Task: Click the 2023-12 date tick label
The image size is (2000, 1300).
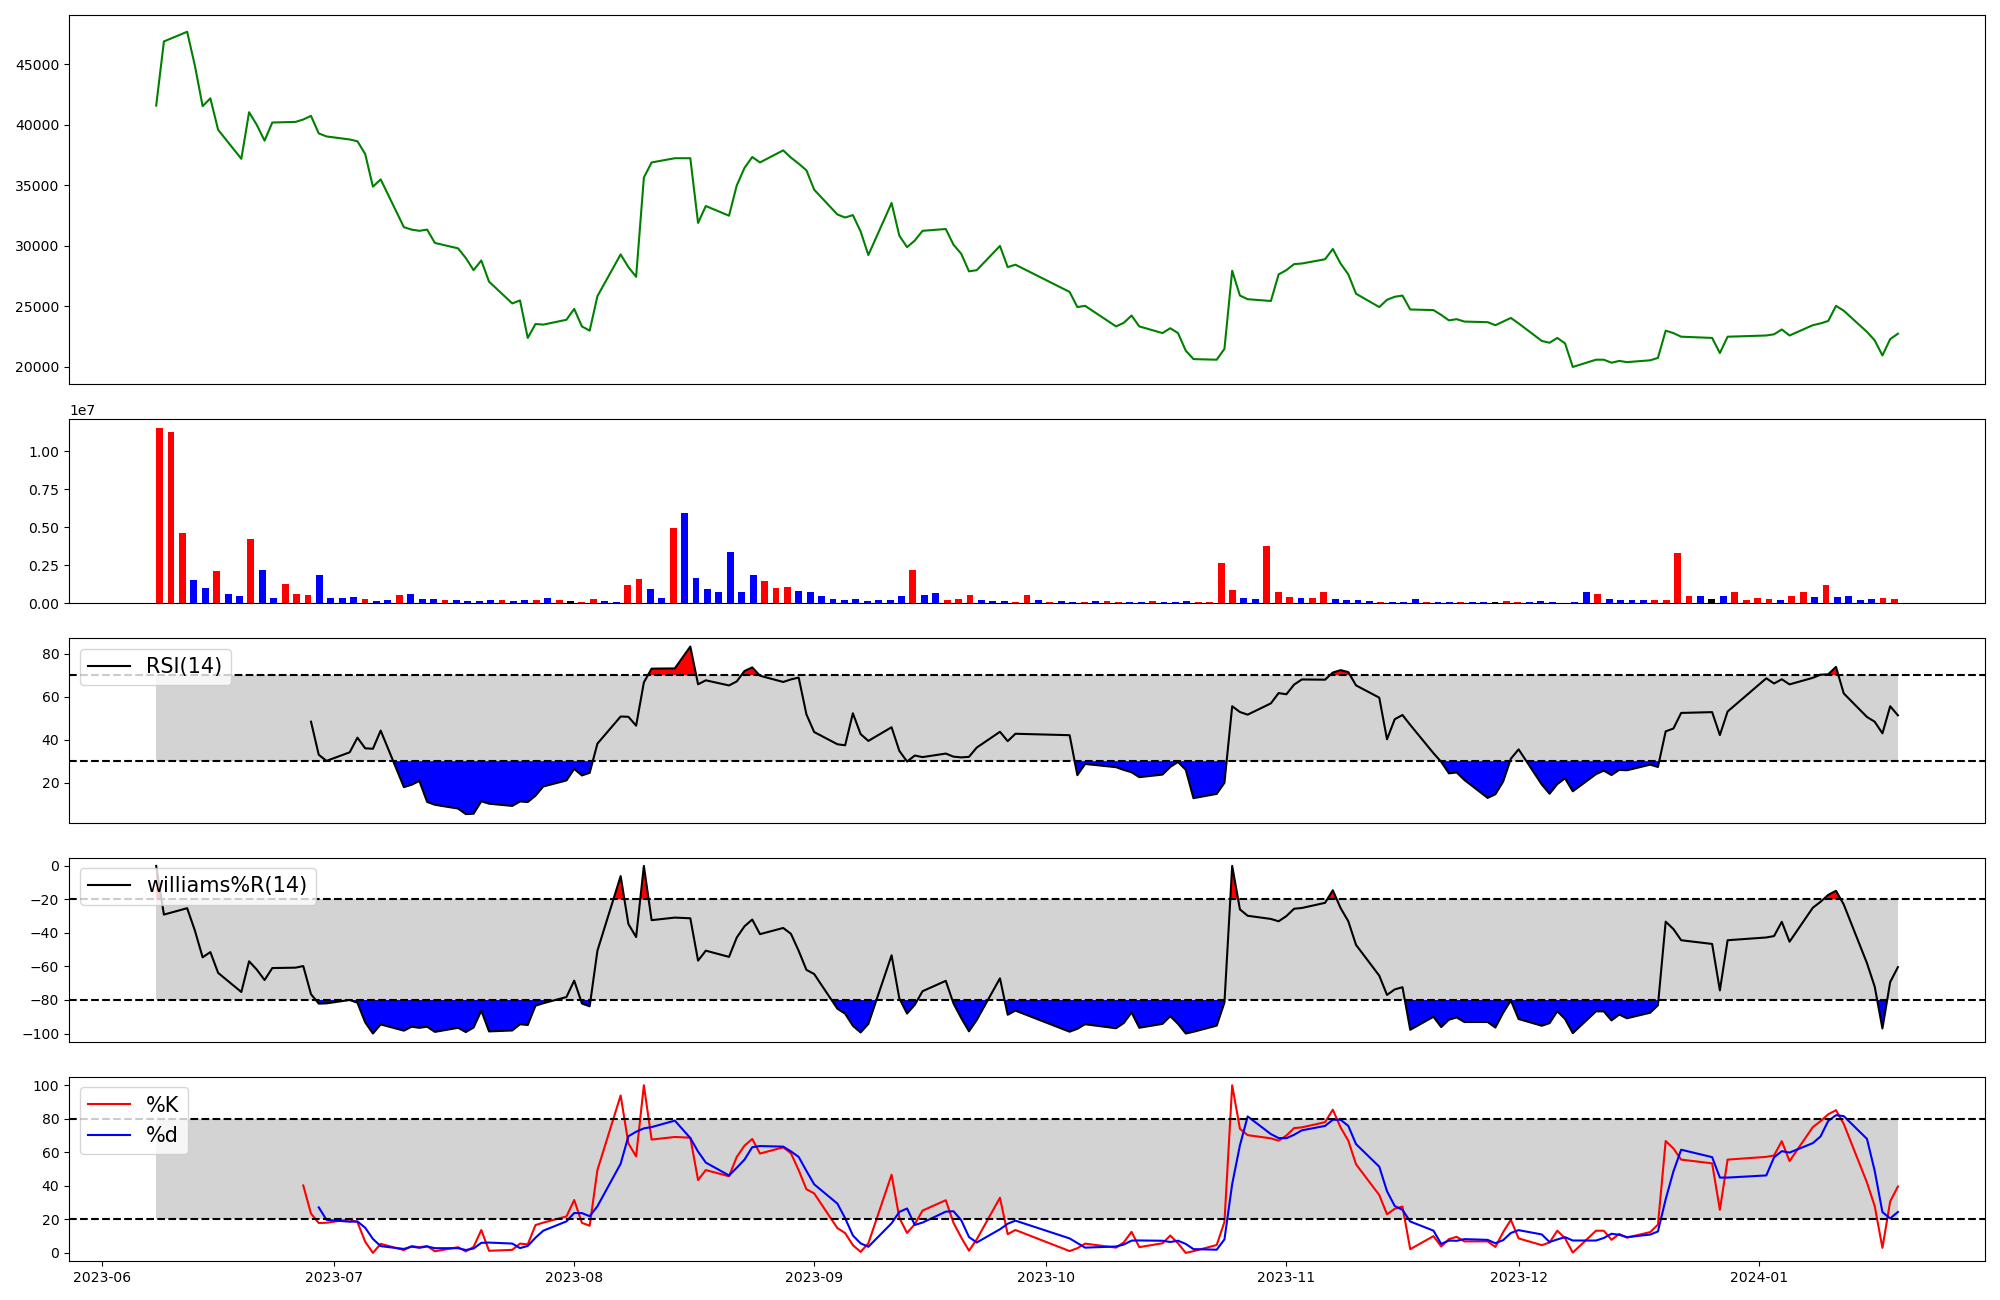Action: pos(1518,1277)
